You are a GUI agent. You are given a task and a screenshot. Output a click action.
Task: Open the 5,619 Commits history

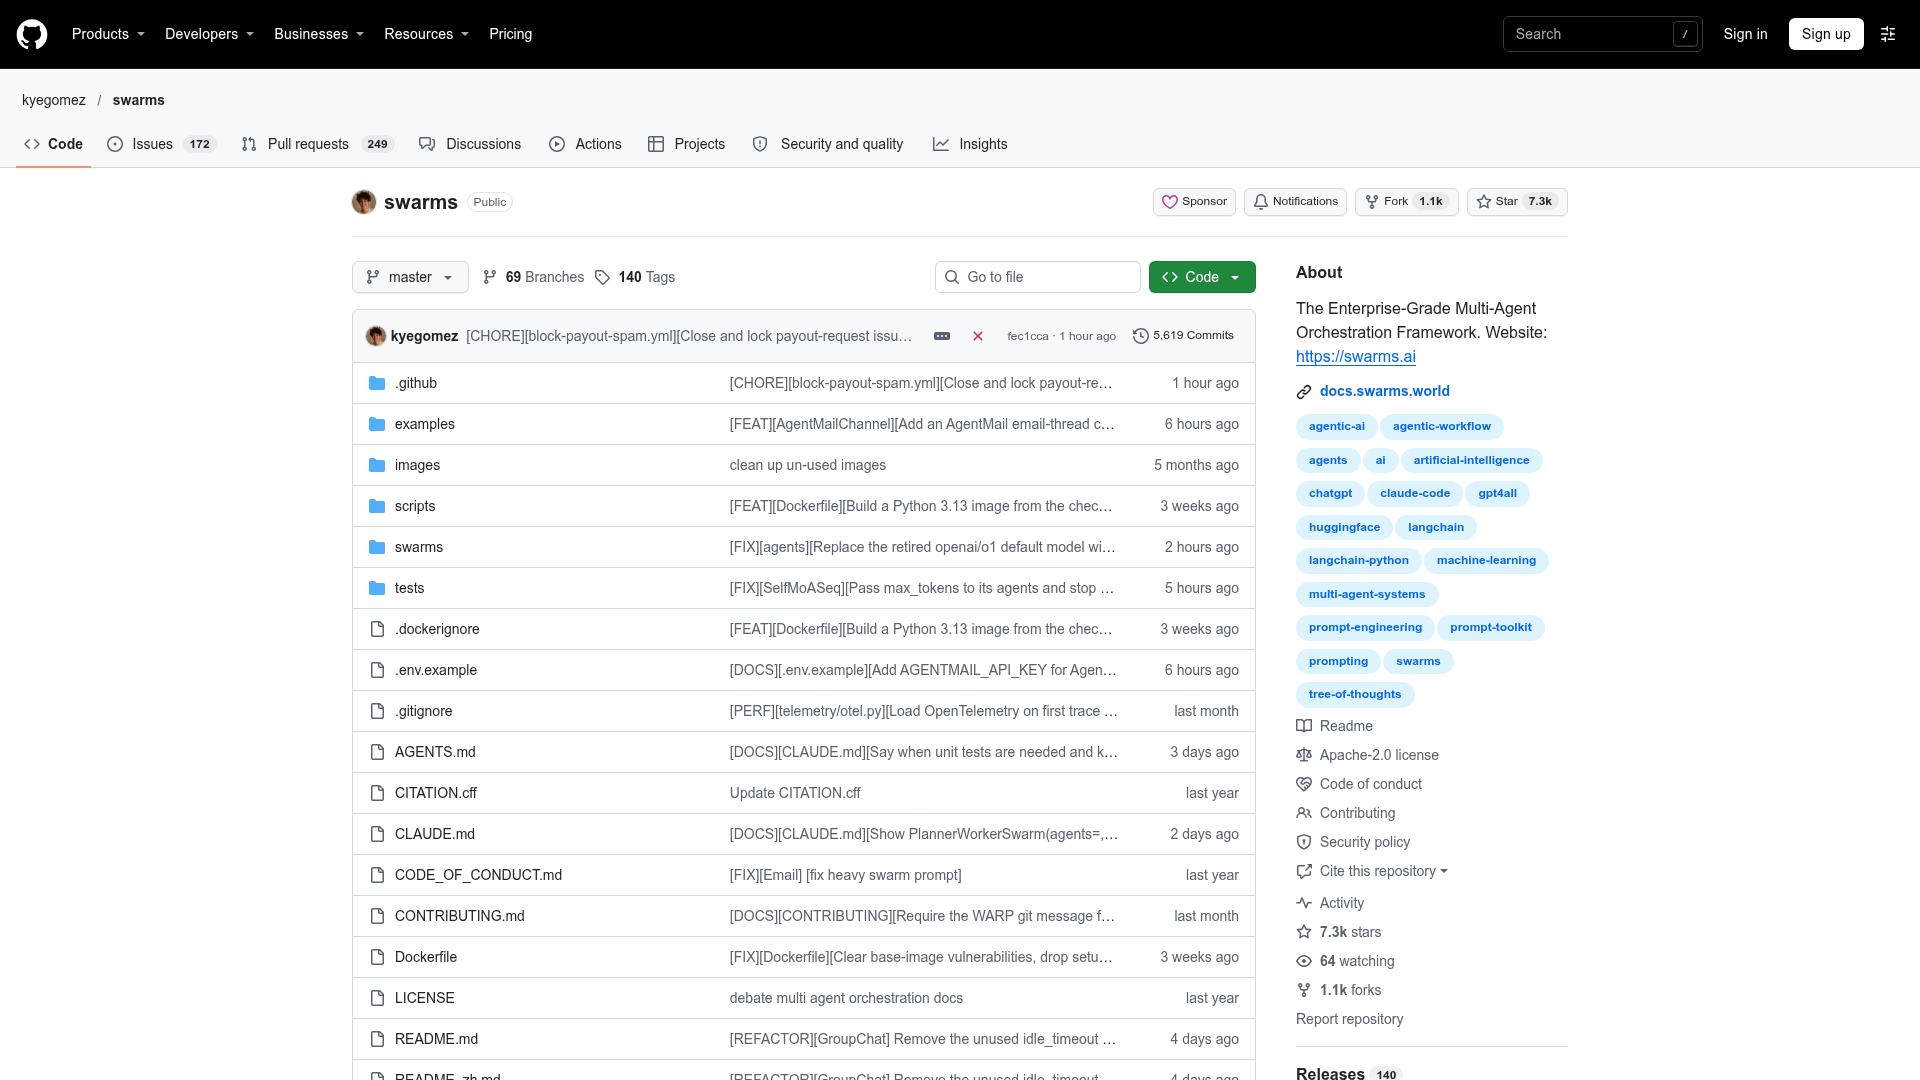click(x=1183, y=336)
